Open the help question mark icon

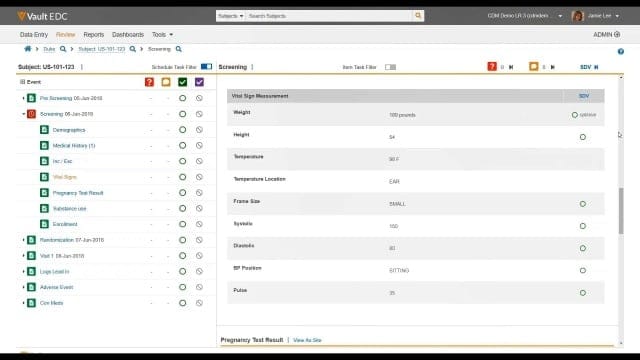click(x=620, y=51)
